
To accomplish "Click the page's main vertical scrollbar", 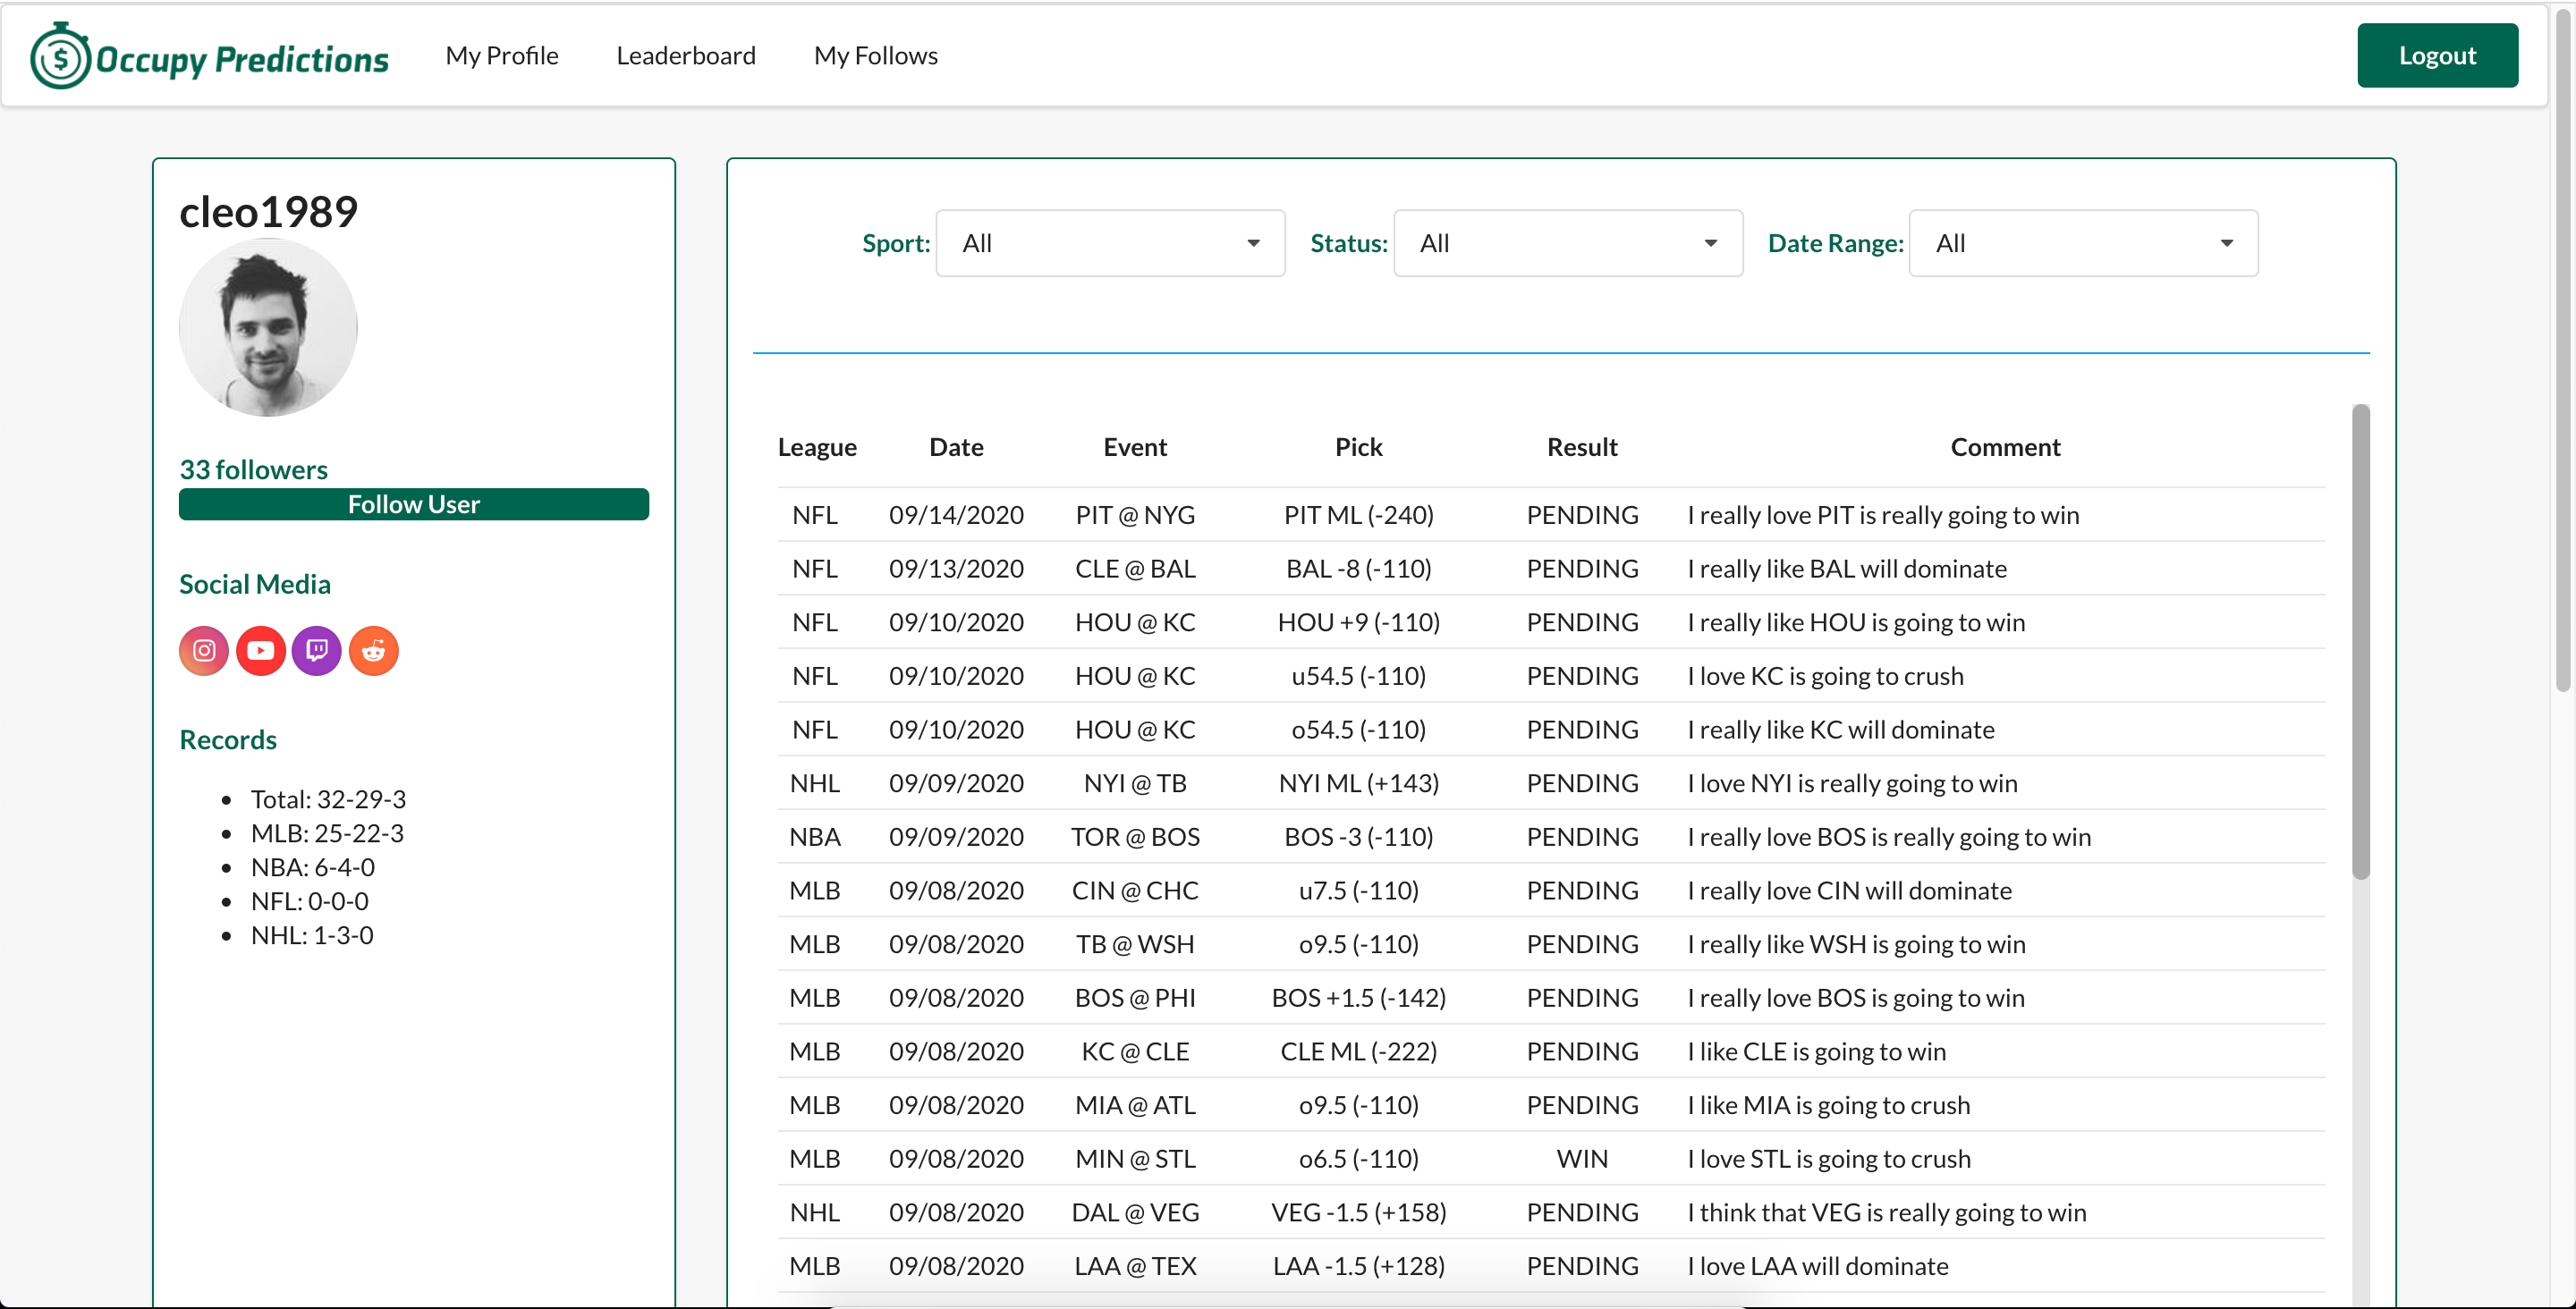I will point(2563,350).
